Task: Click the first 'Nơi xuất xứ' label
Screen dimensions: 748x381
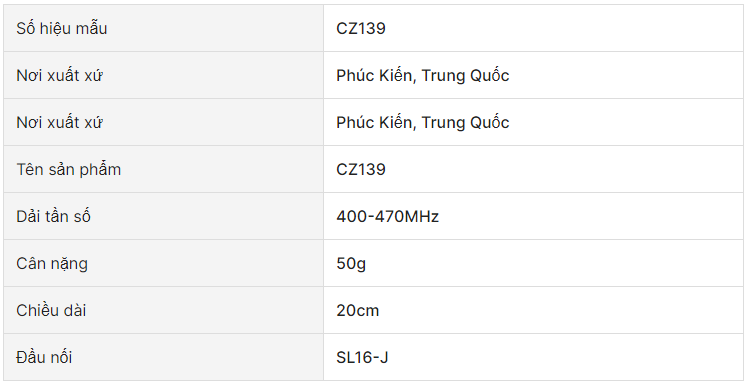Action: pos(59,75)
